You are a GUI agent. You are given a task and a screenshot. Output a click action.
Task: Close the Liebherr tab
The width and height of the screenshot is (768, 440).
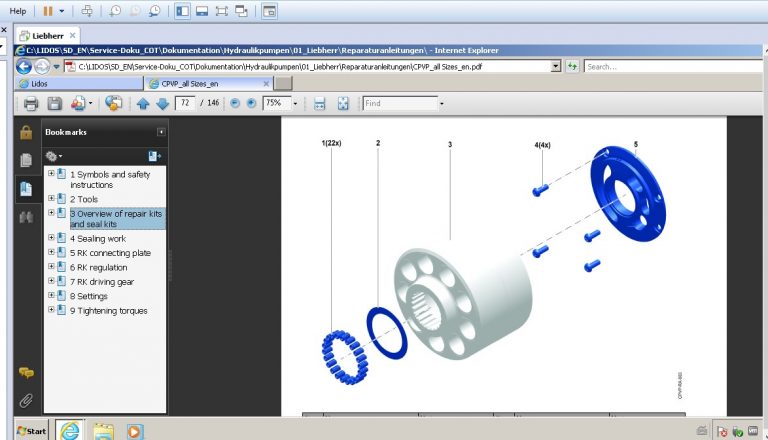(x=72, y=35)
